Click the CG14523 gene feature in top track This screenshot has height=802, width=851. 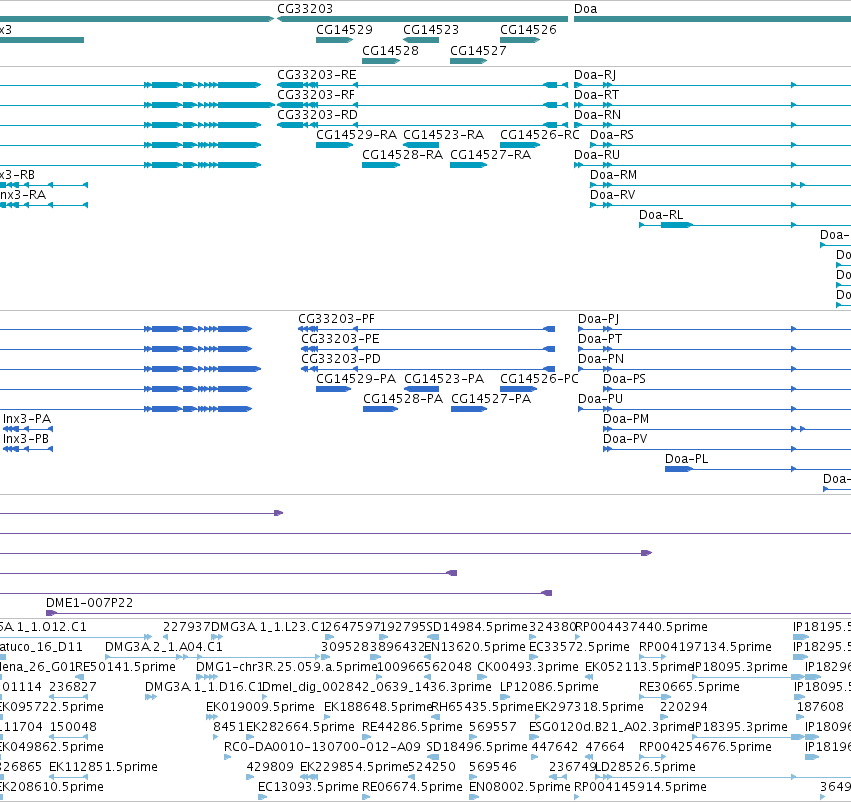click(x=421, y=40)
